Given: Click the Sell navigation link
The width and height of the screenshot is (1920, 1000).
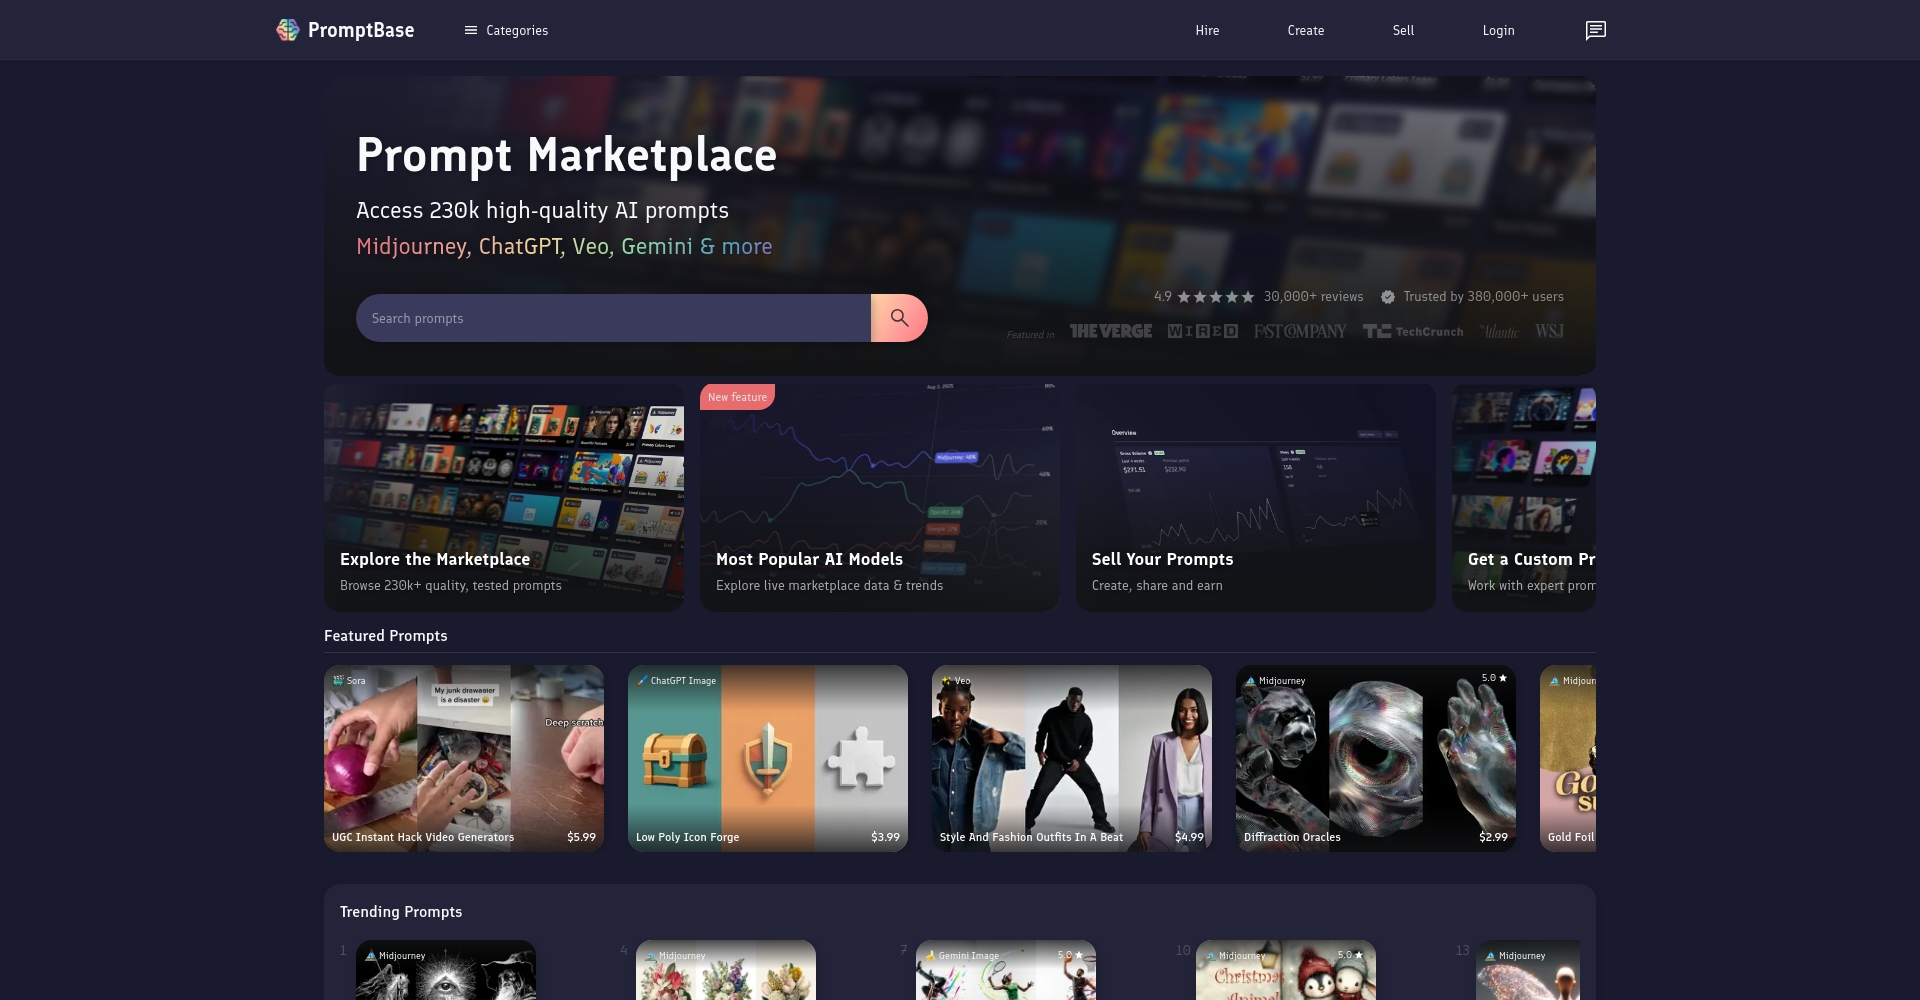Looking at the screenshot, I should [1403, 30].
